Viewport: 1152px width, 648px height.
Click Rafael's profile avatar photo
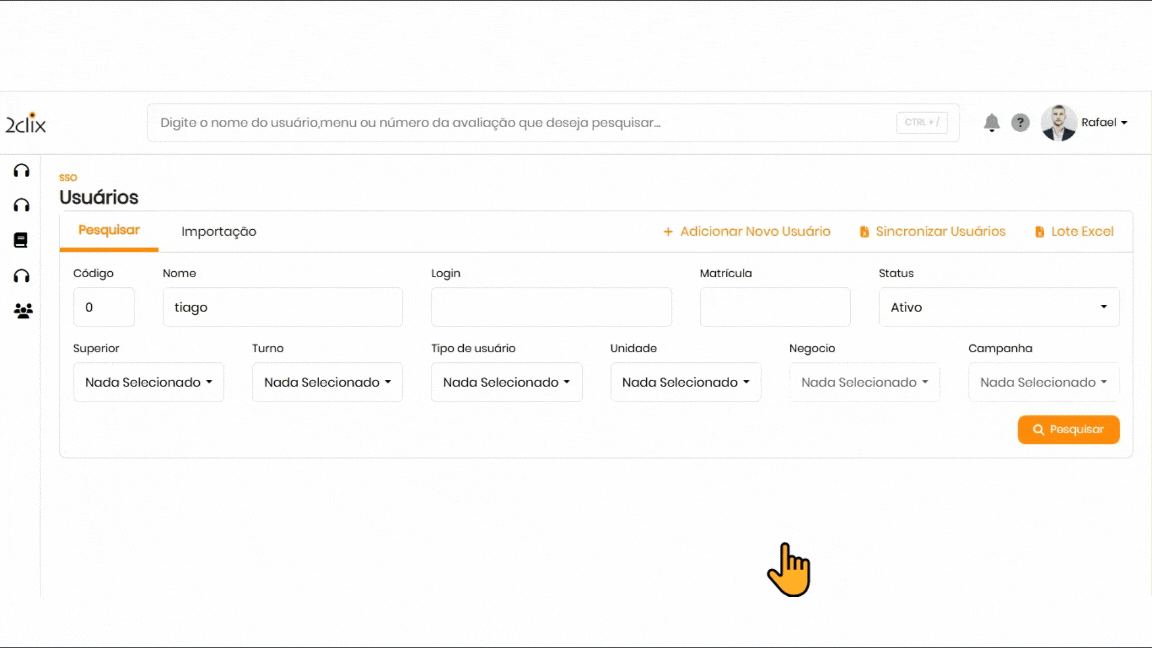1059,123
